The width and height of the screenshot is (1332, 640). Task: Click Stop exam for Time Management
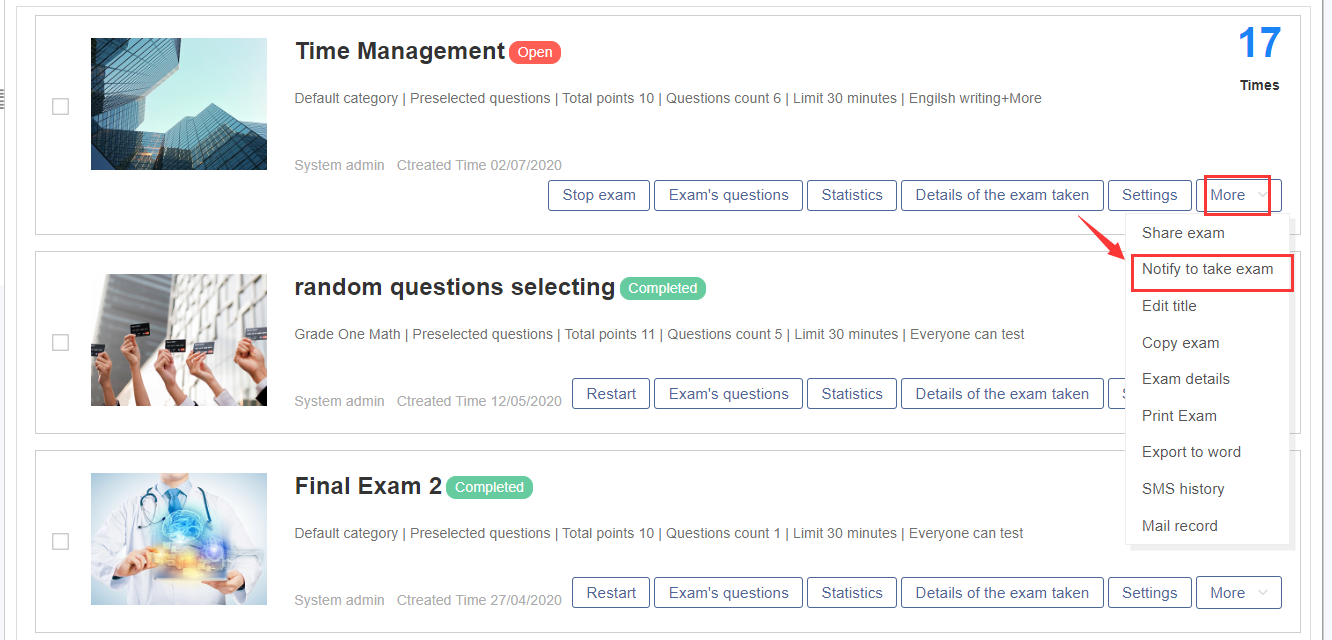[598, 195]
